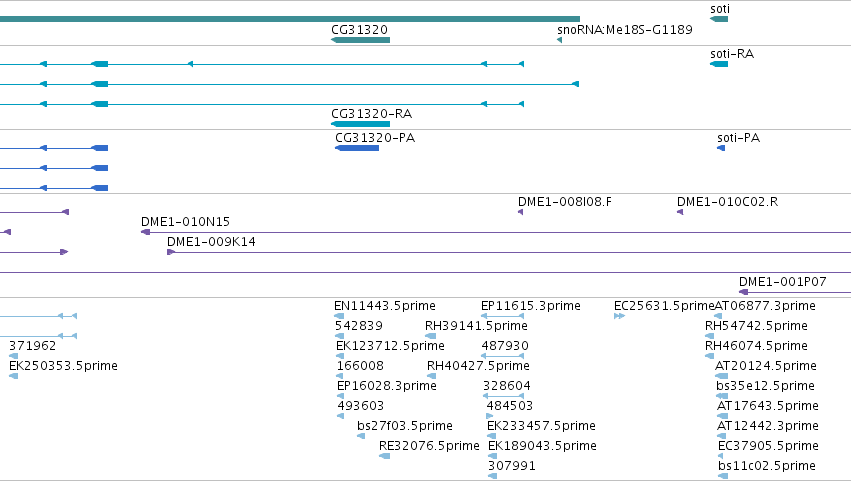Click the EK250353.5prime EST marker
Screen dimensions: 851x481
point(14,376)
